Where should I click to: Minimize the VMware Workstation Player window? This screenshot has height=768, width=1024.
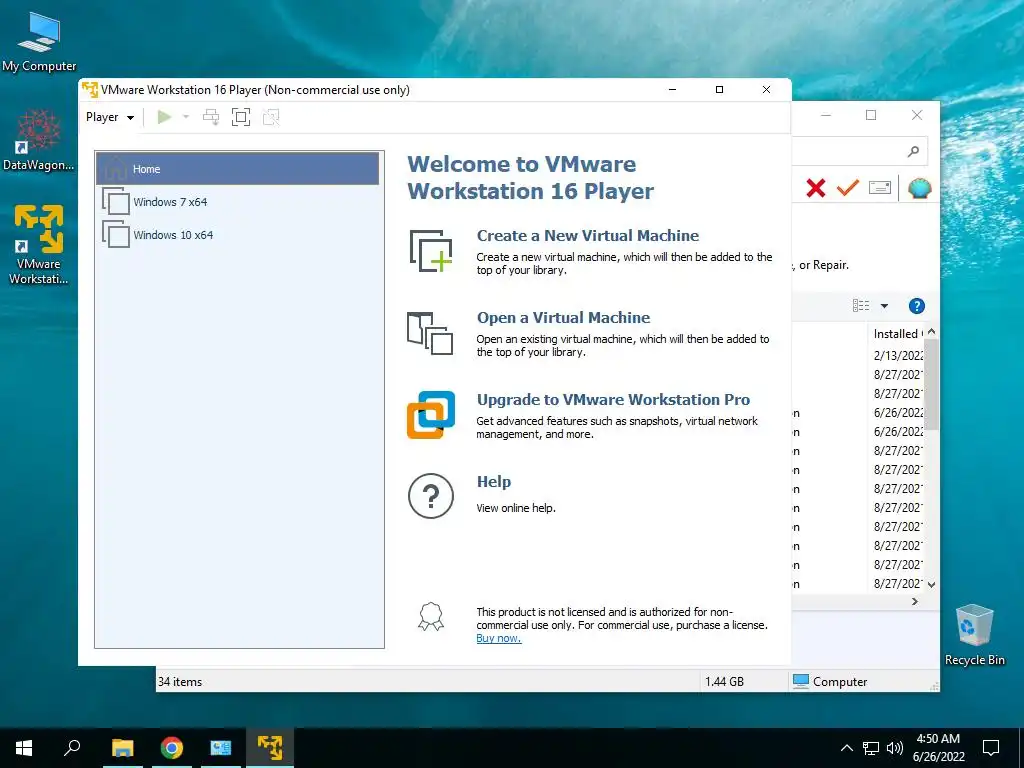pos(673,89)
